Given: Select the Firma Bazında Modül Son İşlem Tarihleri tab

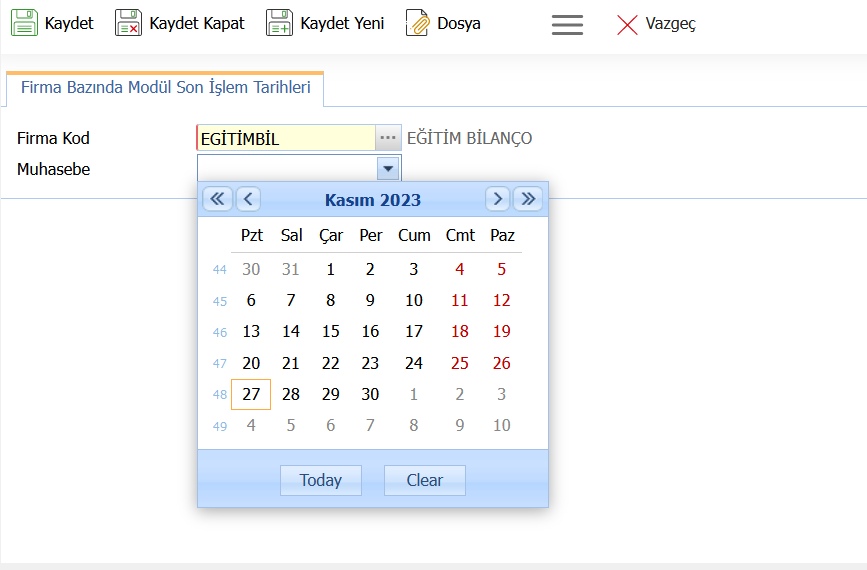Looking at the screenshot, I should [165, 88].
